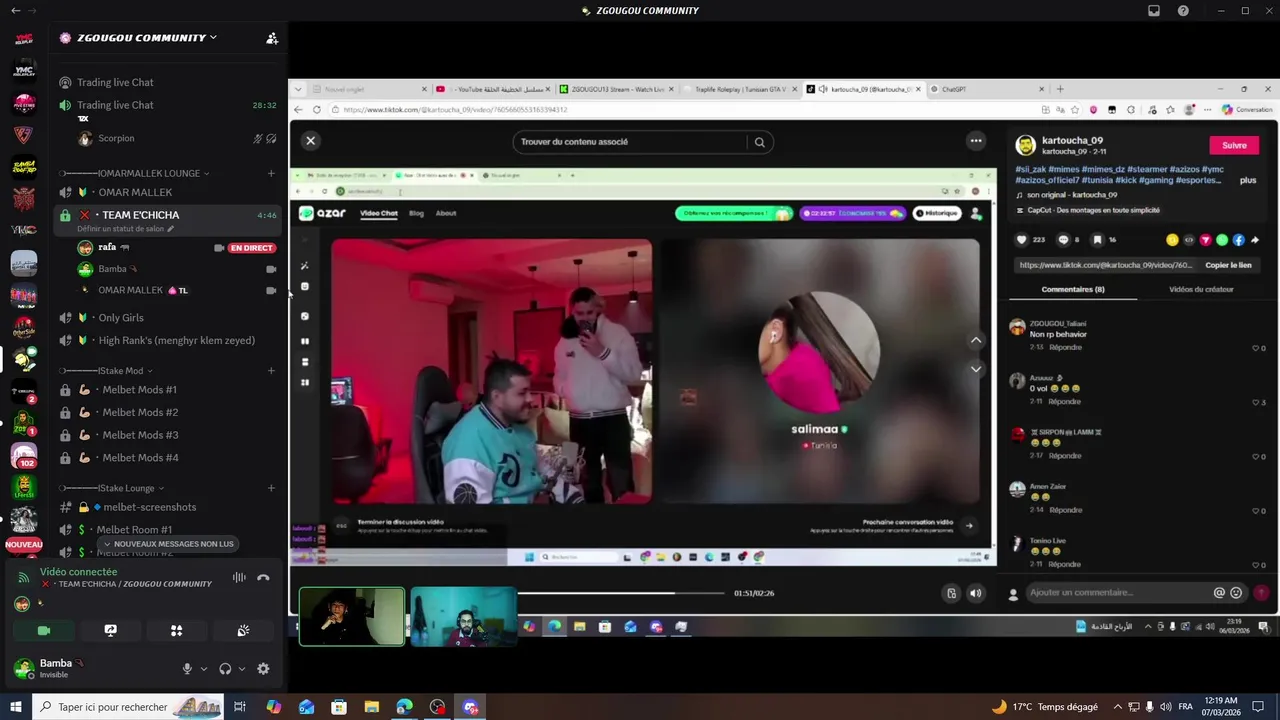Image resolution: width=1280 pixels, height=720 pixels.
Task: Click the invite people icon
Action: point(272,38)
